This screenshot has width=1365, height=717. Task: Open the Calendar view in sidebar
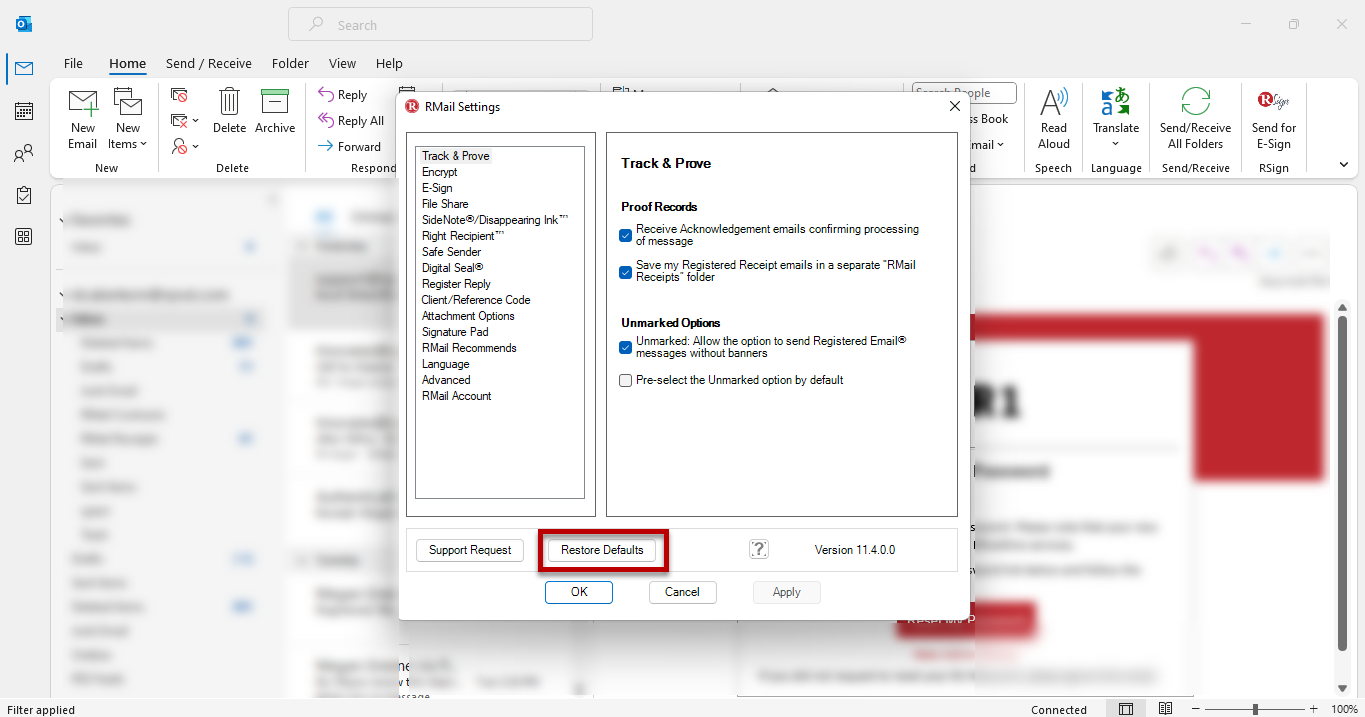[24, 111]
